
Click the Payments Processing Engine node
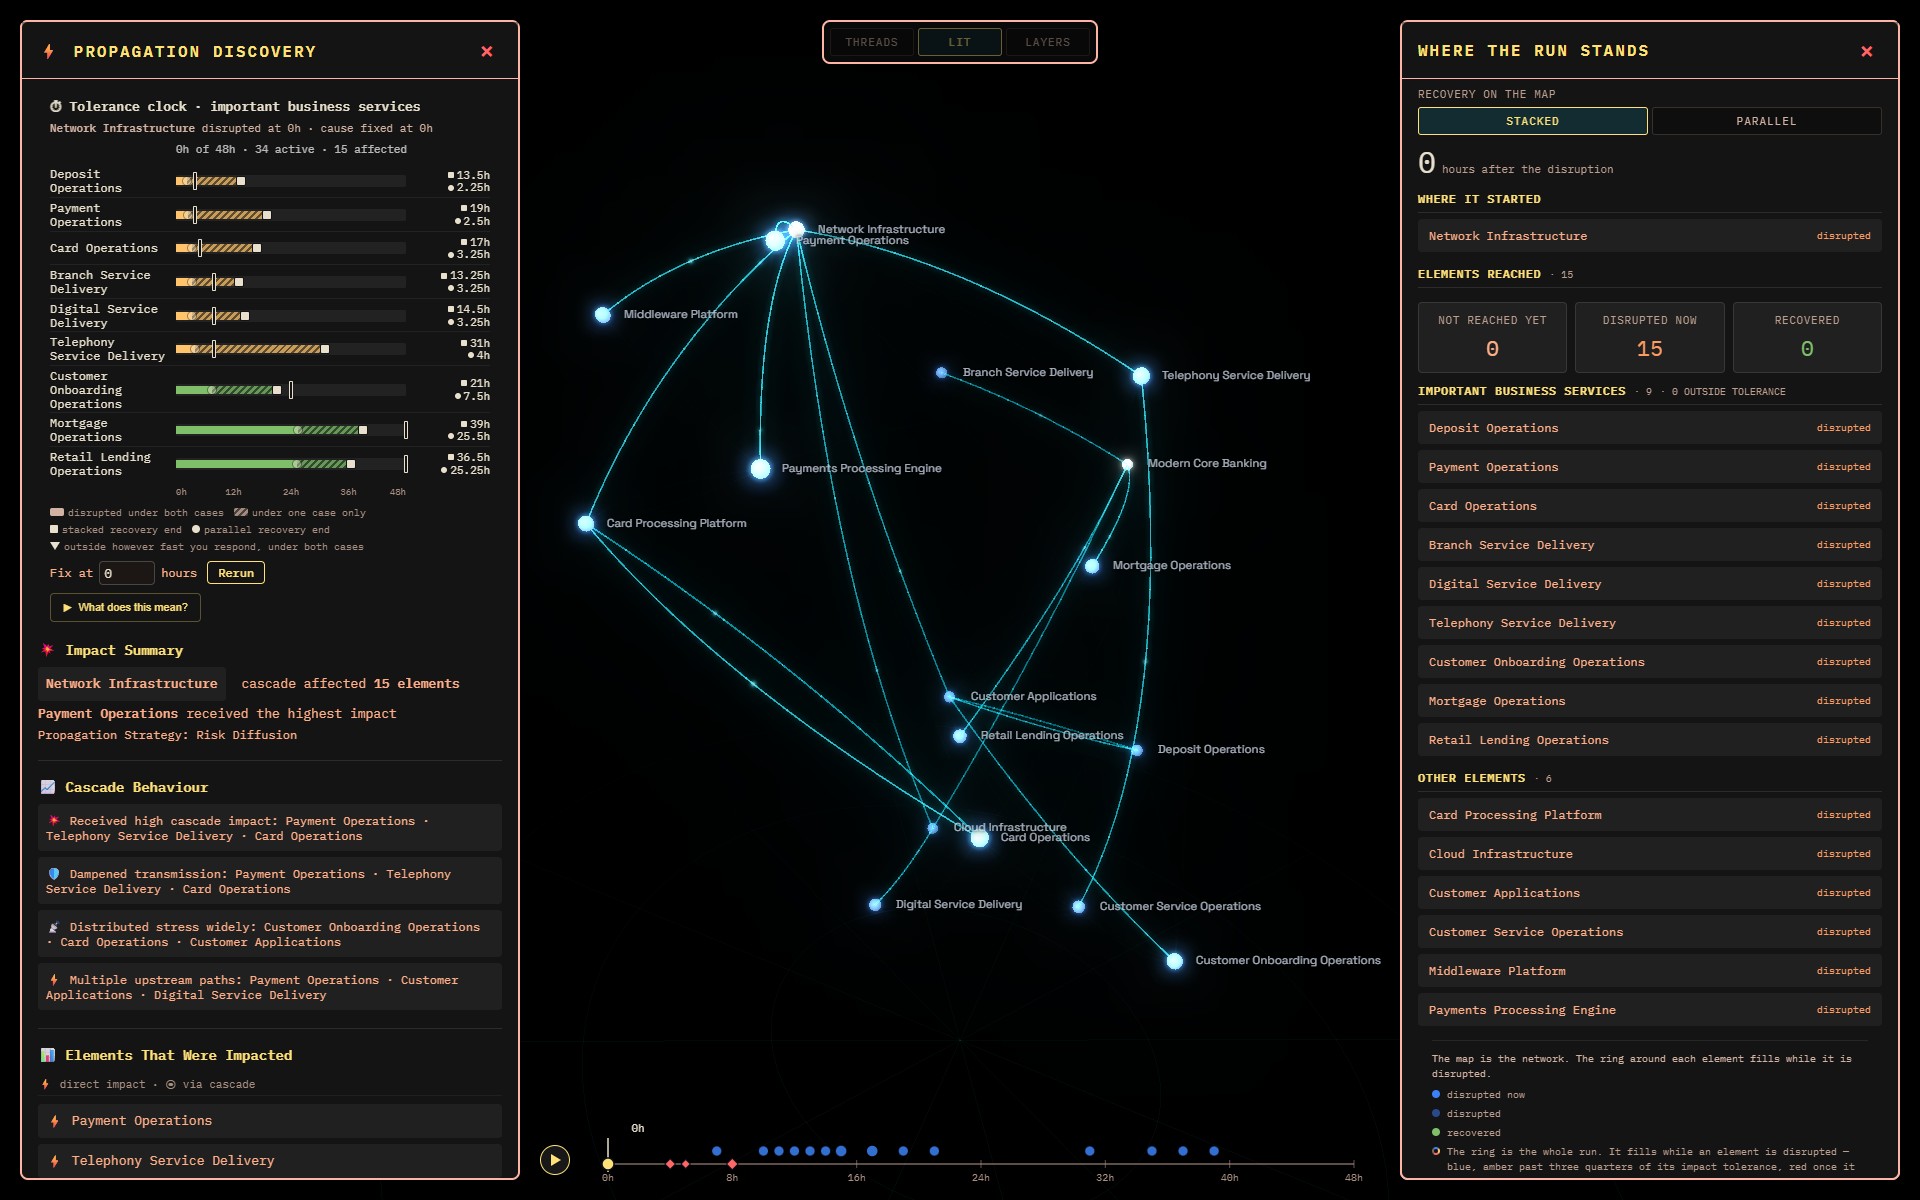click(x=761, y=468)
